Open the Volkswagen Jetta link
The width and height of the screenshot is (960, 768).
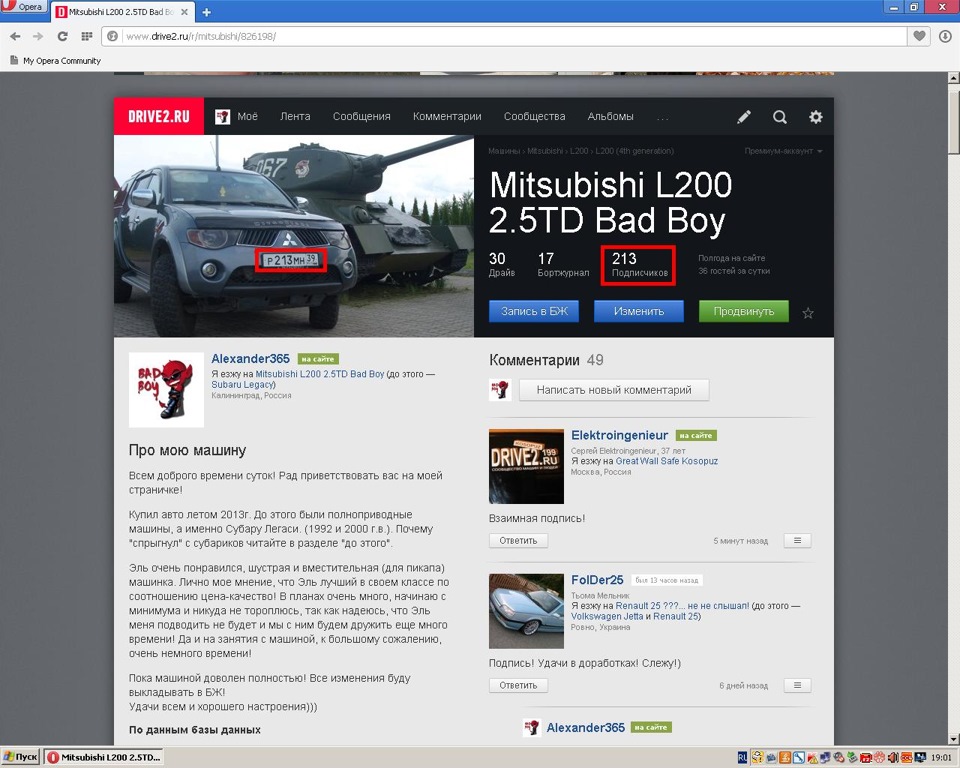click(x=607, y=616)
